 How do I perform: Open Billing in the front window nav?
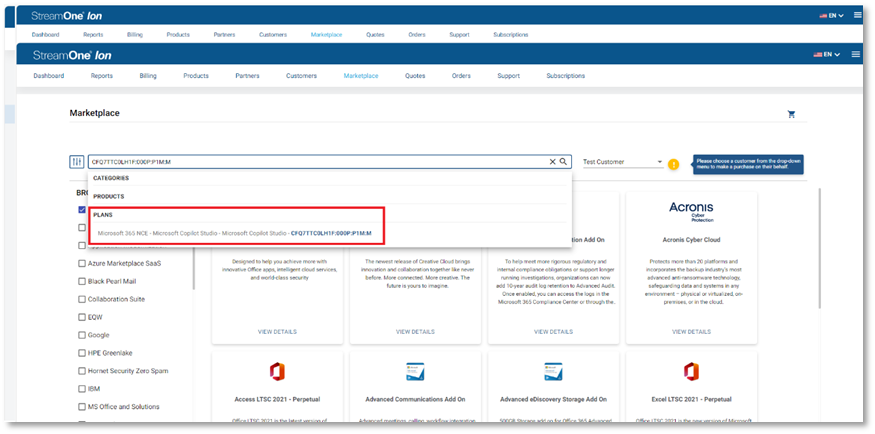coord(148,76)
